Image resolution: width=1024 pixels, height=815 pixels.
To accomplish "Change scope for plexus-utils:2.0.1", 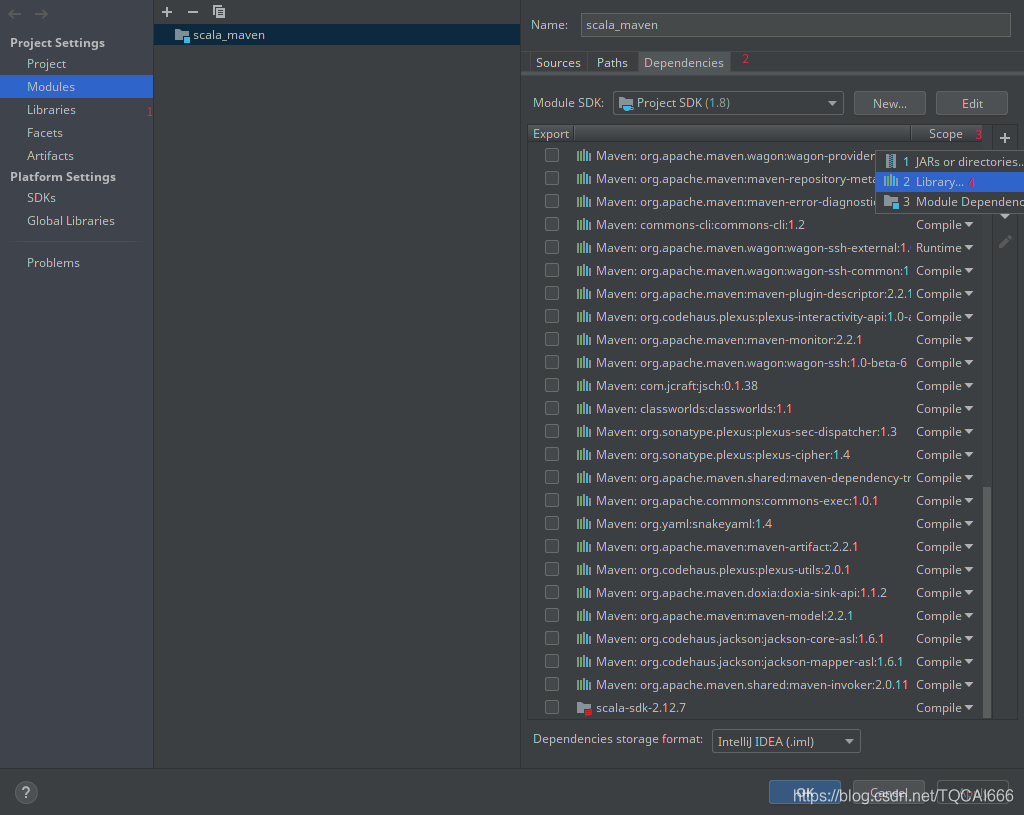I will (944, 569).
